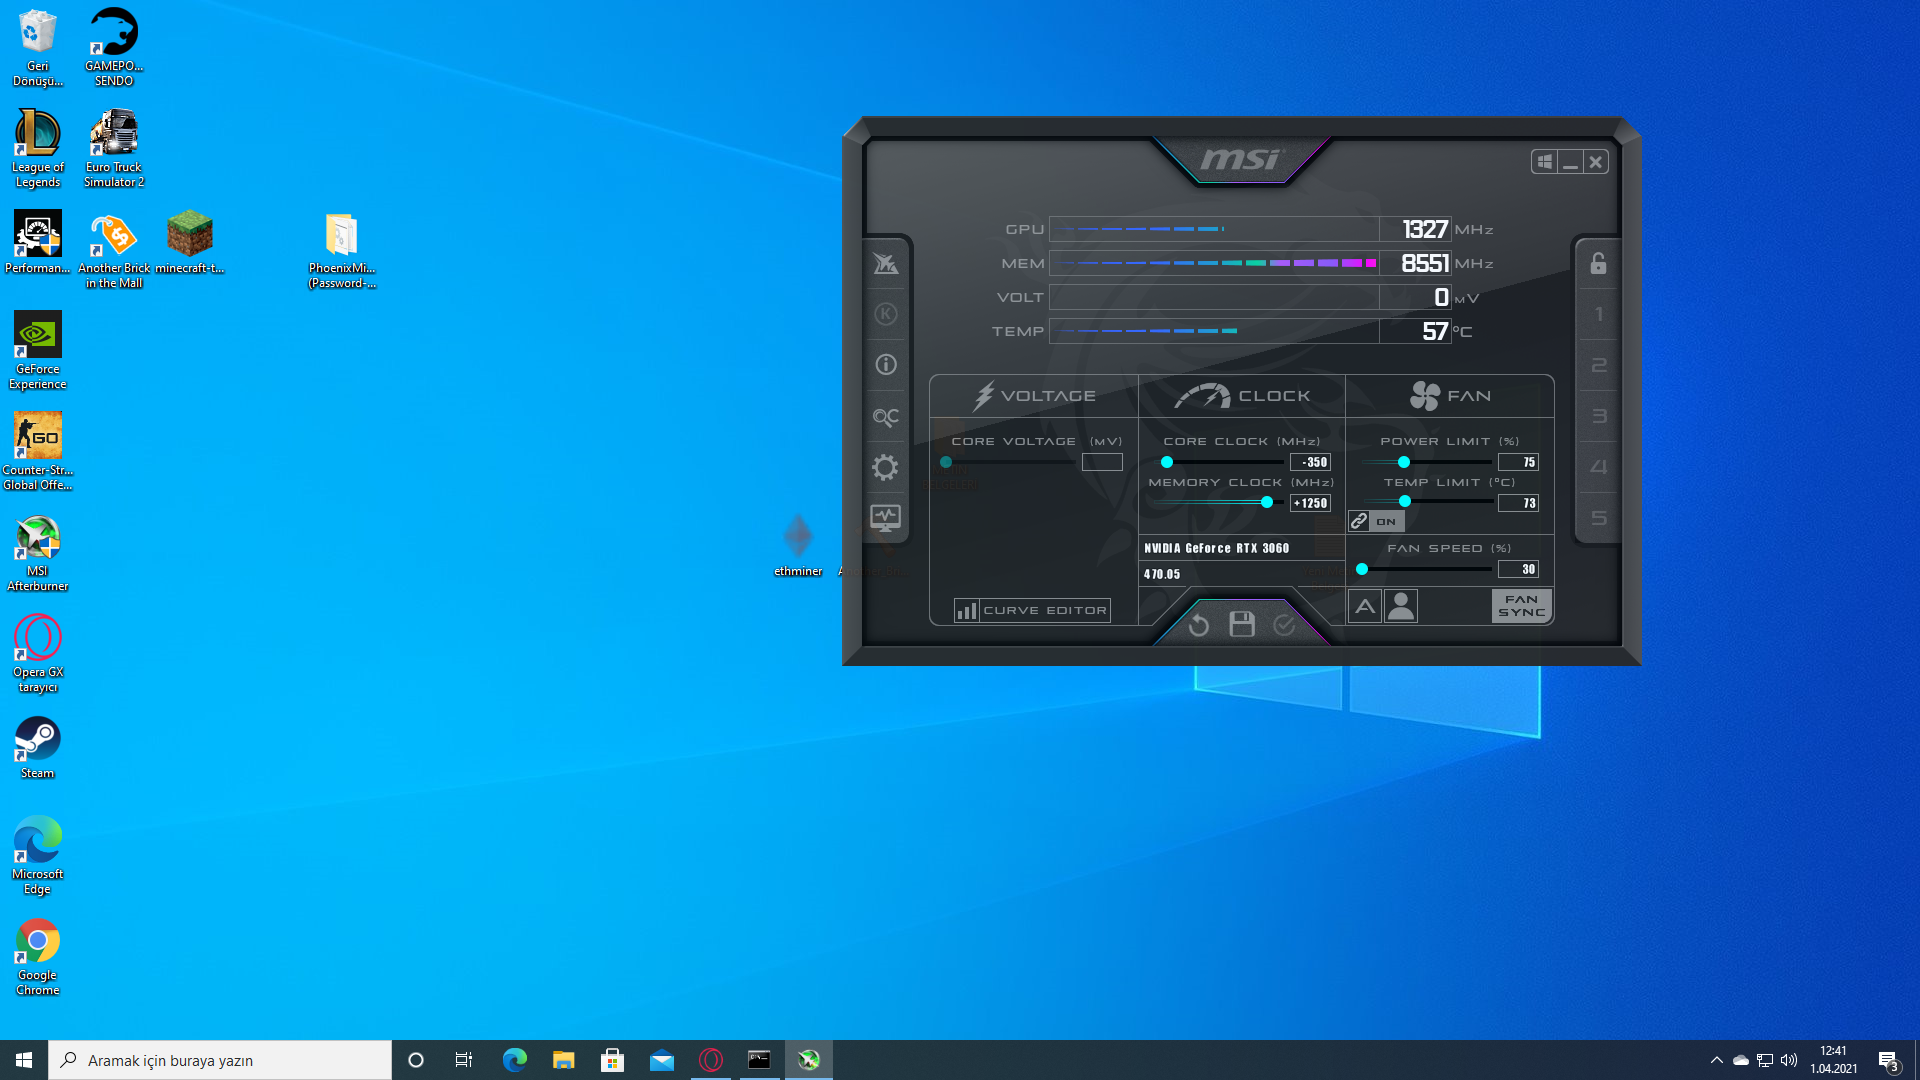Reset settings to defaults with the reset icon
Screen dimensions: 1920x1080
(x=1199, y=625)
